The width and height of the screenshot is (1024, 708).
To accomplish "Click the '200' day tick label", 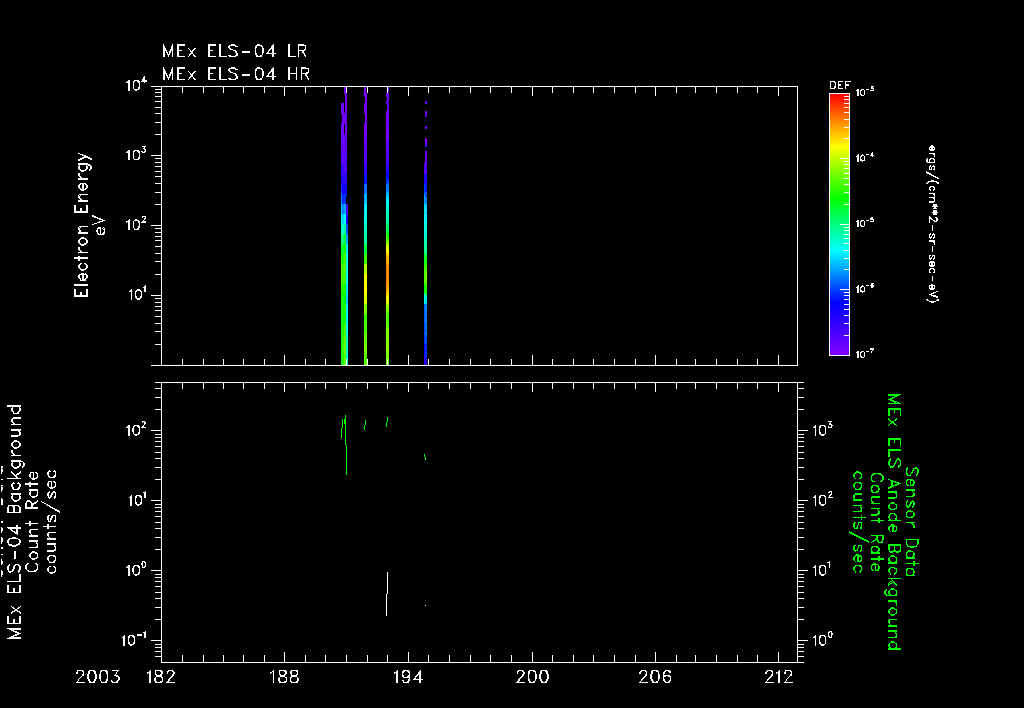I will click(532, 677).
